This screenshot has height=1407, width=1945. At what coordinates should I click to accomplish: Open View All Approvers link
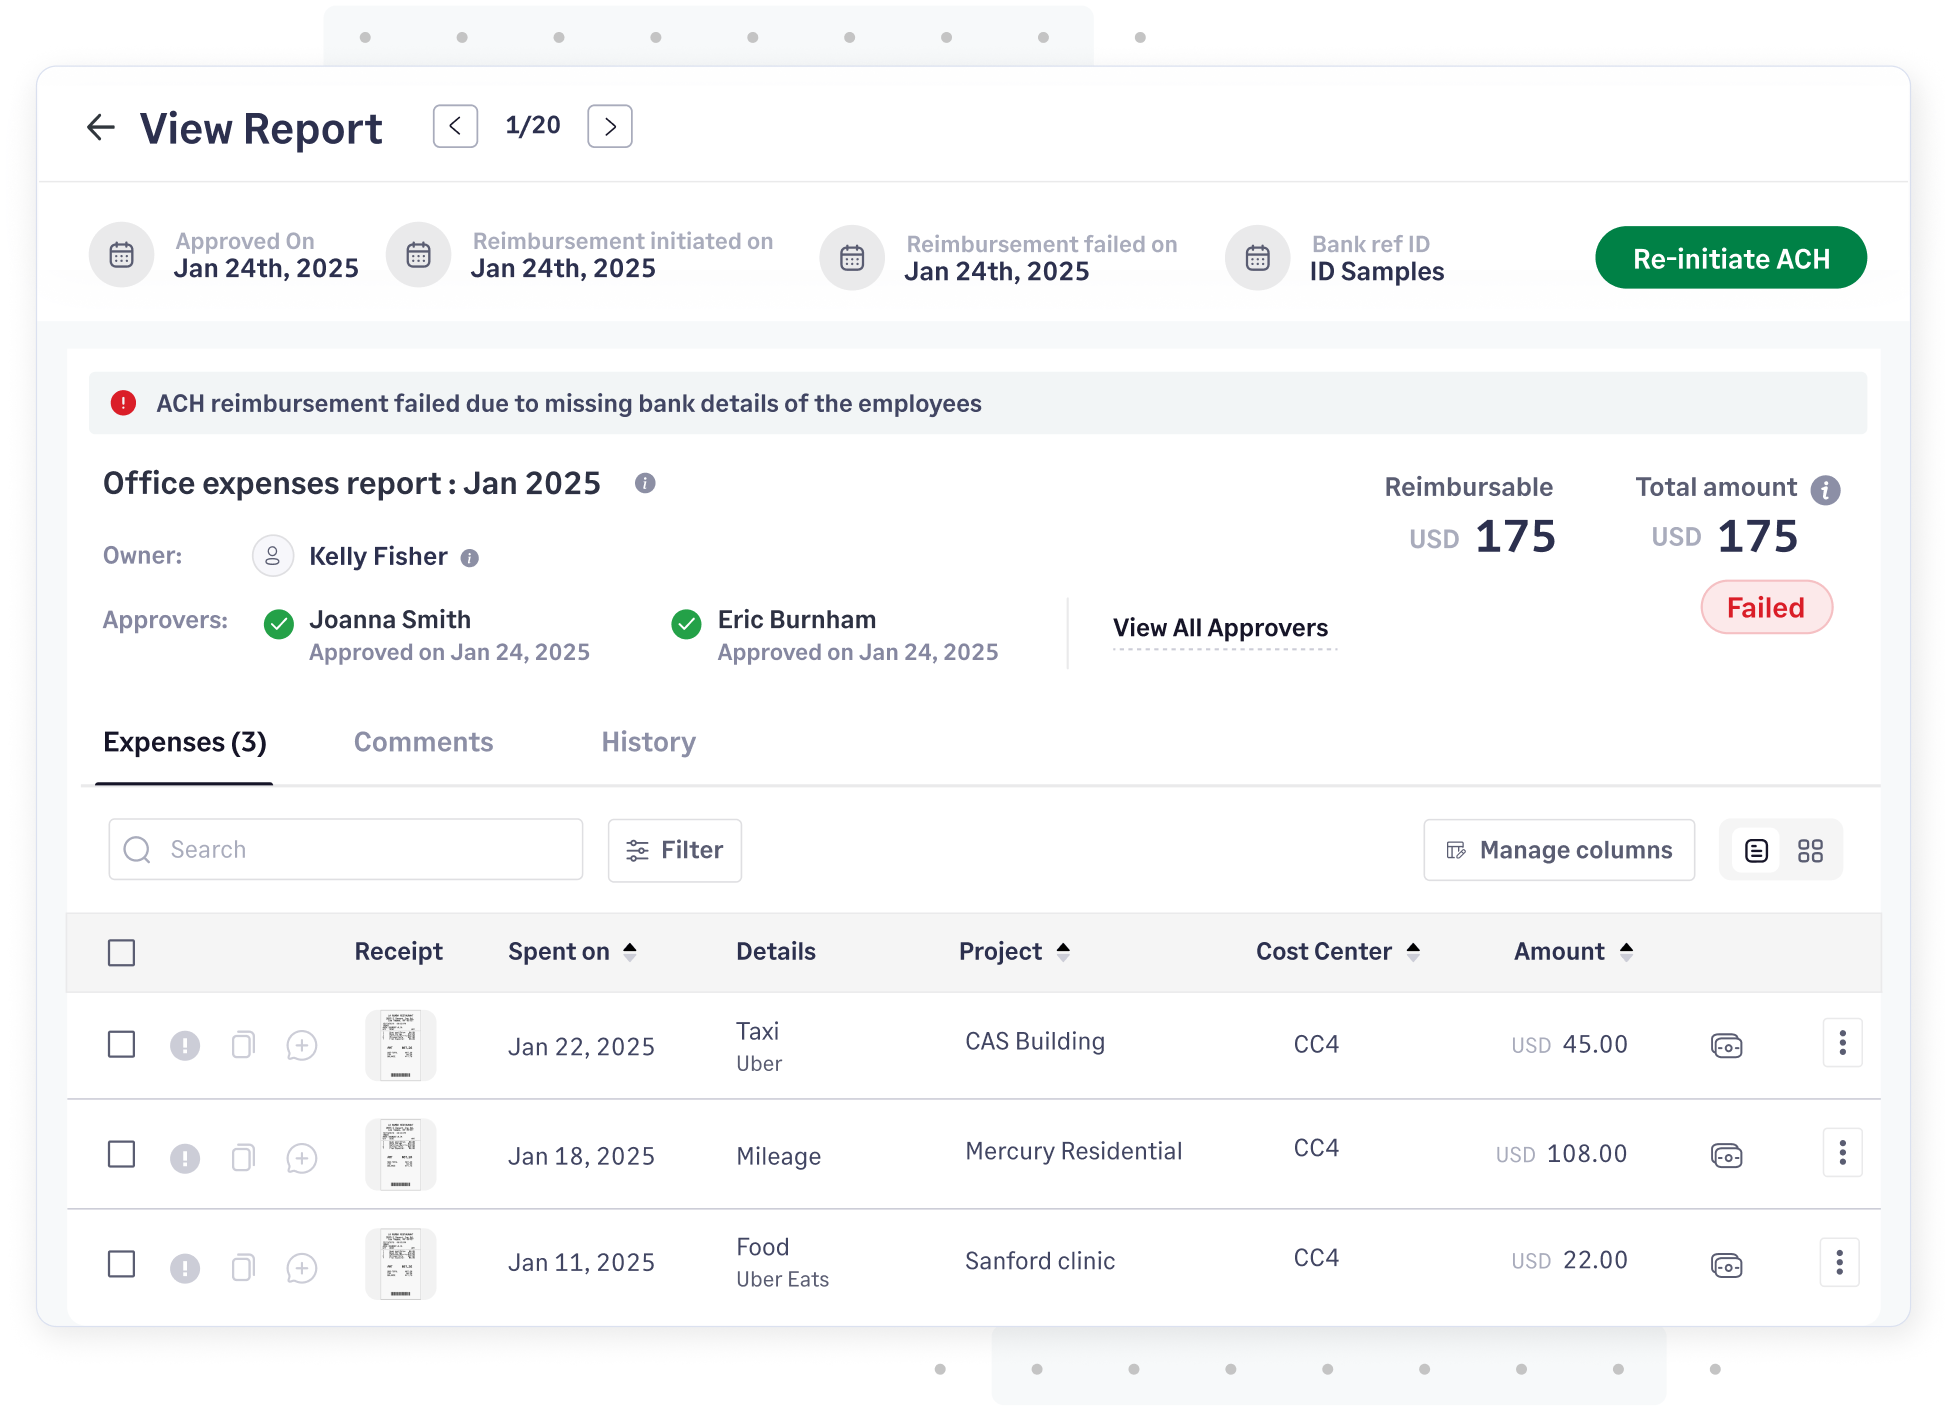click(1220, 628)
